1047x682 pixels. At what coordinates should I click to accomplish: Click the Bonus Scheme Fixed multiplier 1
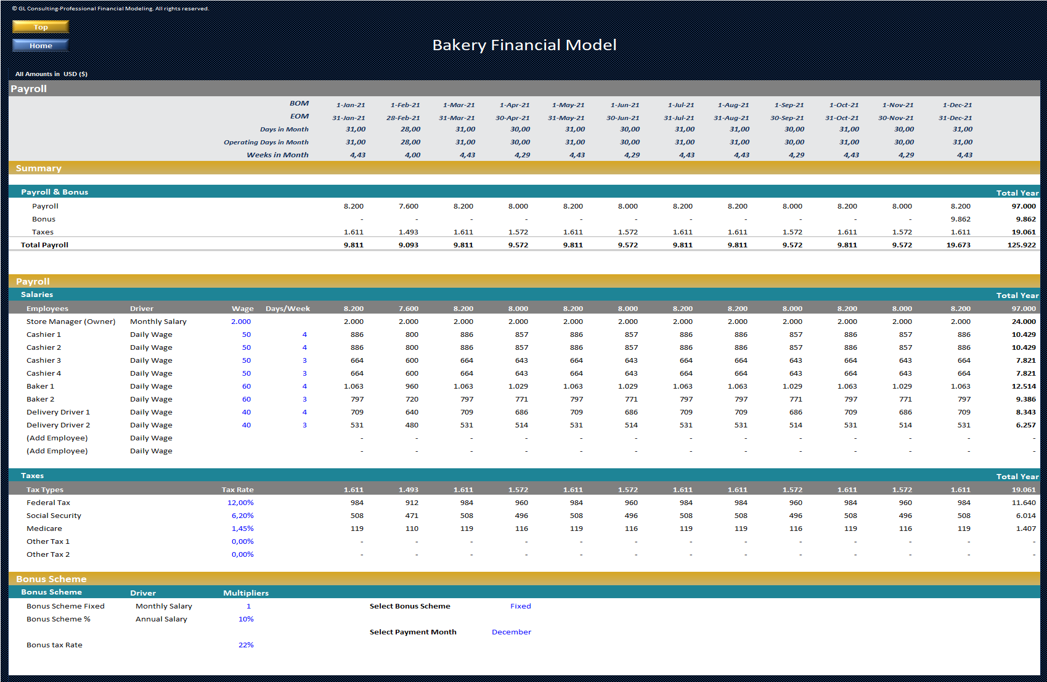[248, 607]
